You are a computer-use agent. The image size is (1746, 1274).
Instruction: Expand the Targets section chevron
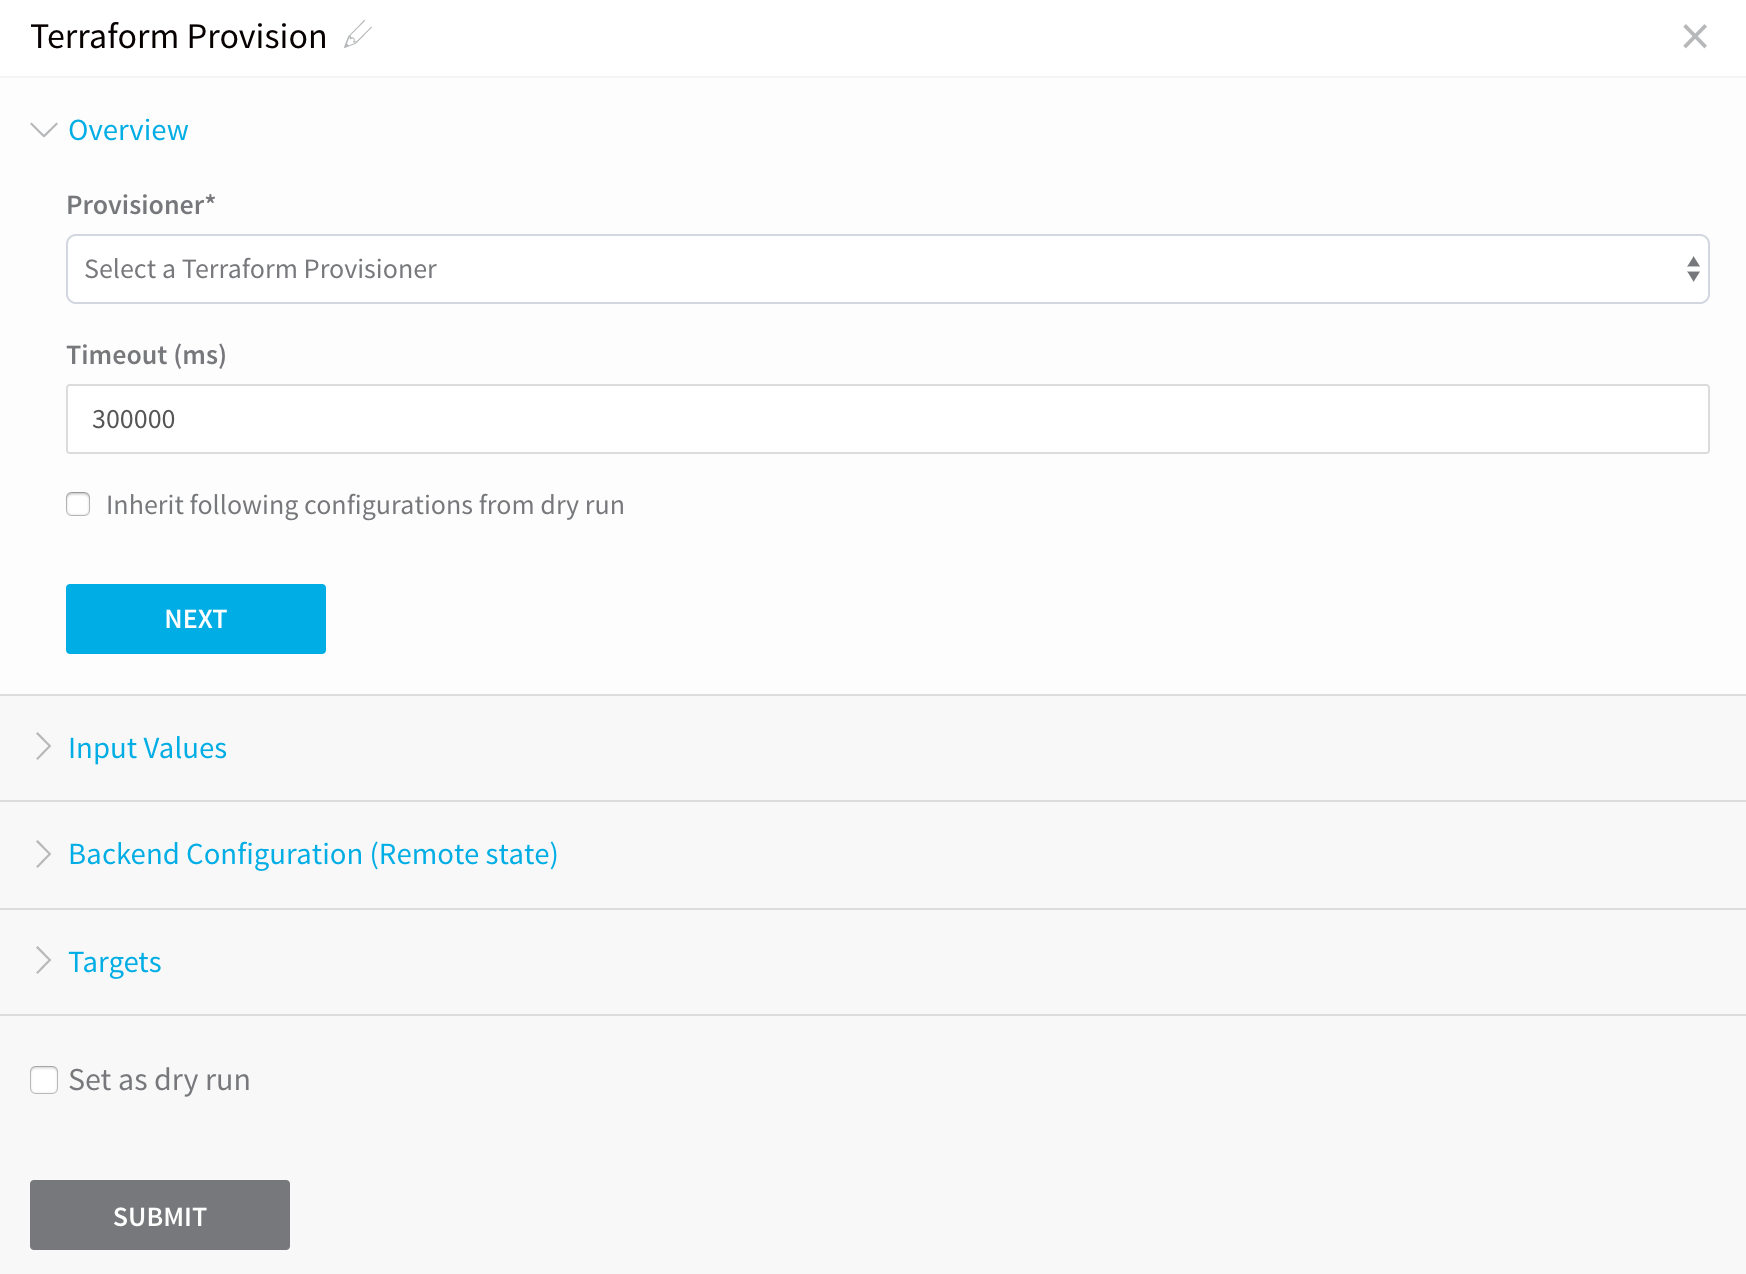tap(43, 961)
